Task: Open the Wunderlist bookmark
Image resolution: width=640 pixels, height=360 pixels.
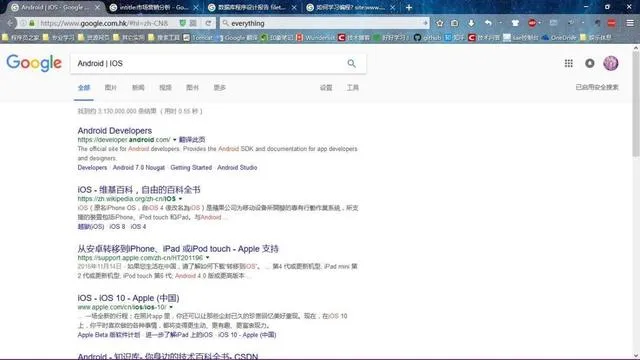Action: tap(316, 38)
